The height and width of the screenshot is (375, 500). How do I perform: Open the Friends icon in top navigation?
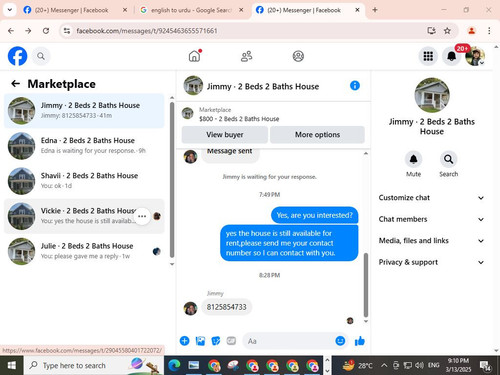click(x=246, y=56)
